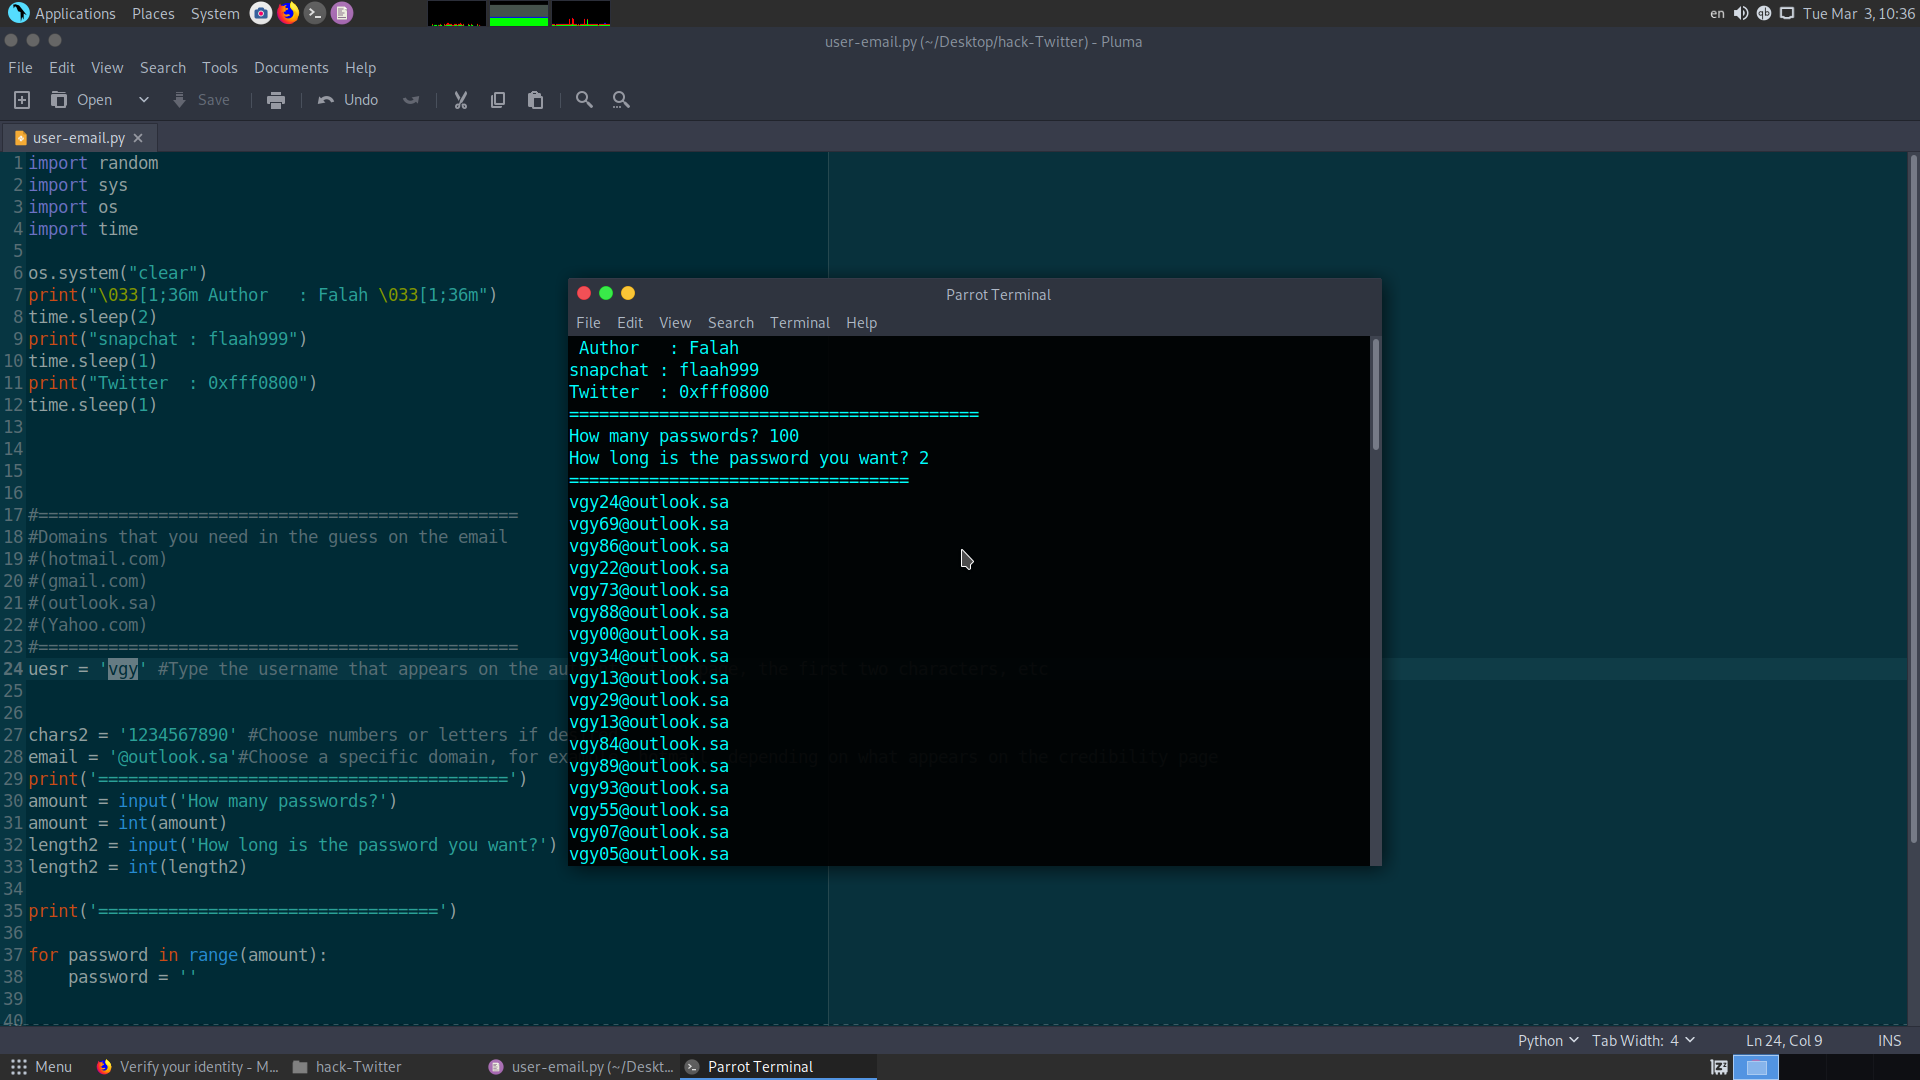The width and height of the screenshot is (1920, 1080).
Task: Click the Paste clipboard icon
Action: pyautogui.click(x=536, y=100)
